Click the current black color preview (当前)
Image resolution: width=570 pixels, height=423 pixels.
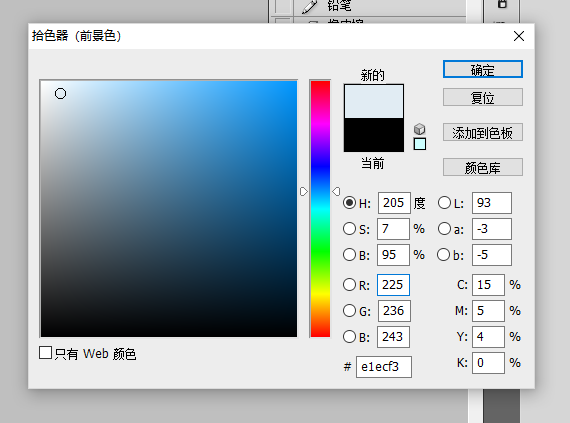point(374,135)
